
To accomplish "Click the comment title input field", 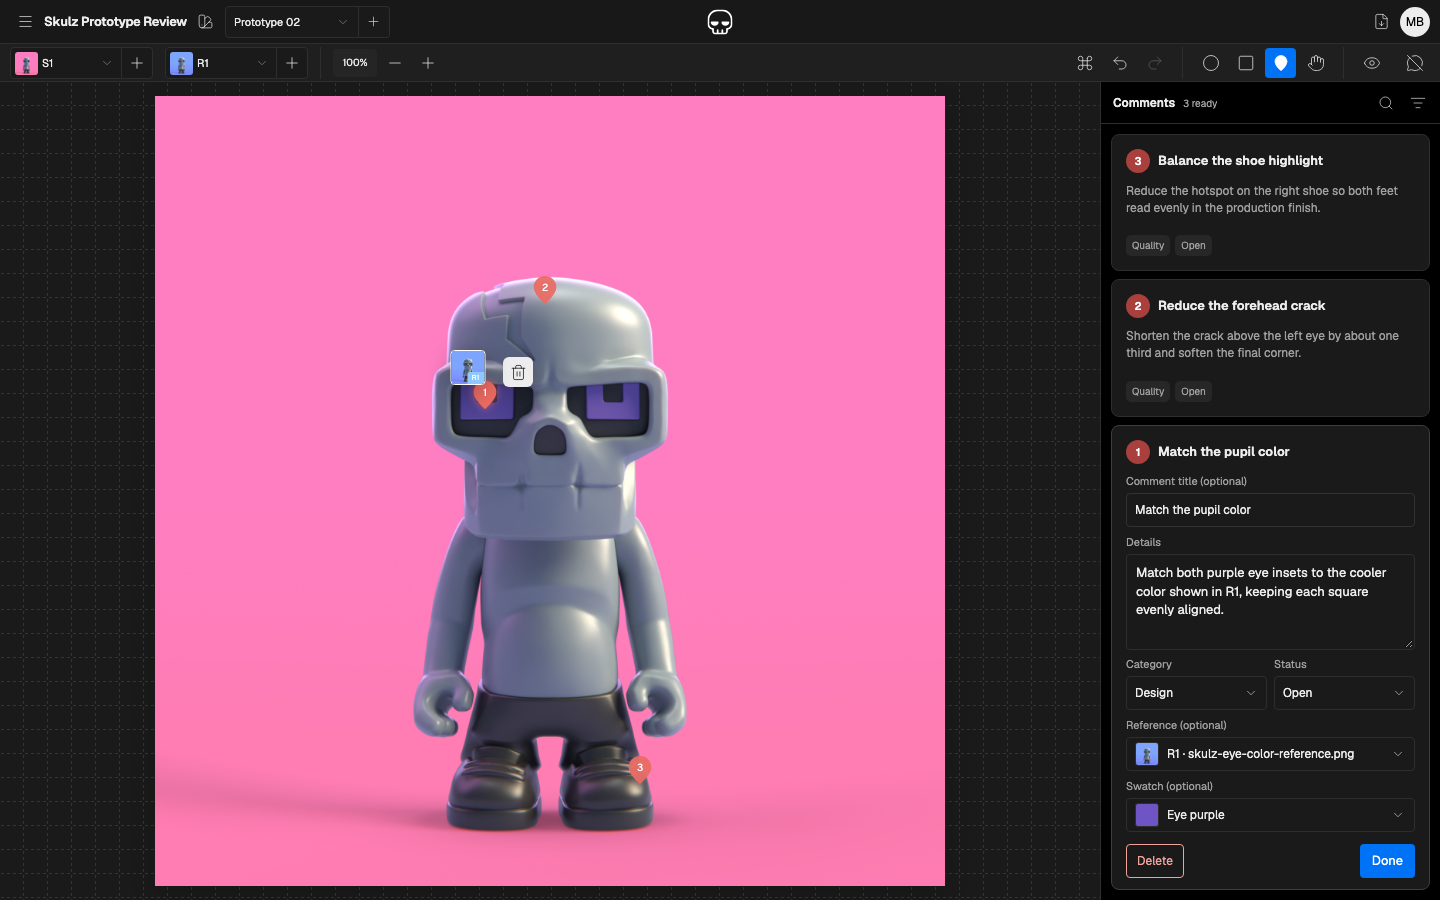I will tap(1270, 510).
